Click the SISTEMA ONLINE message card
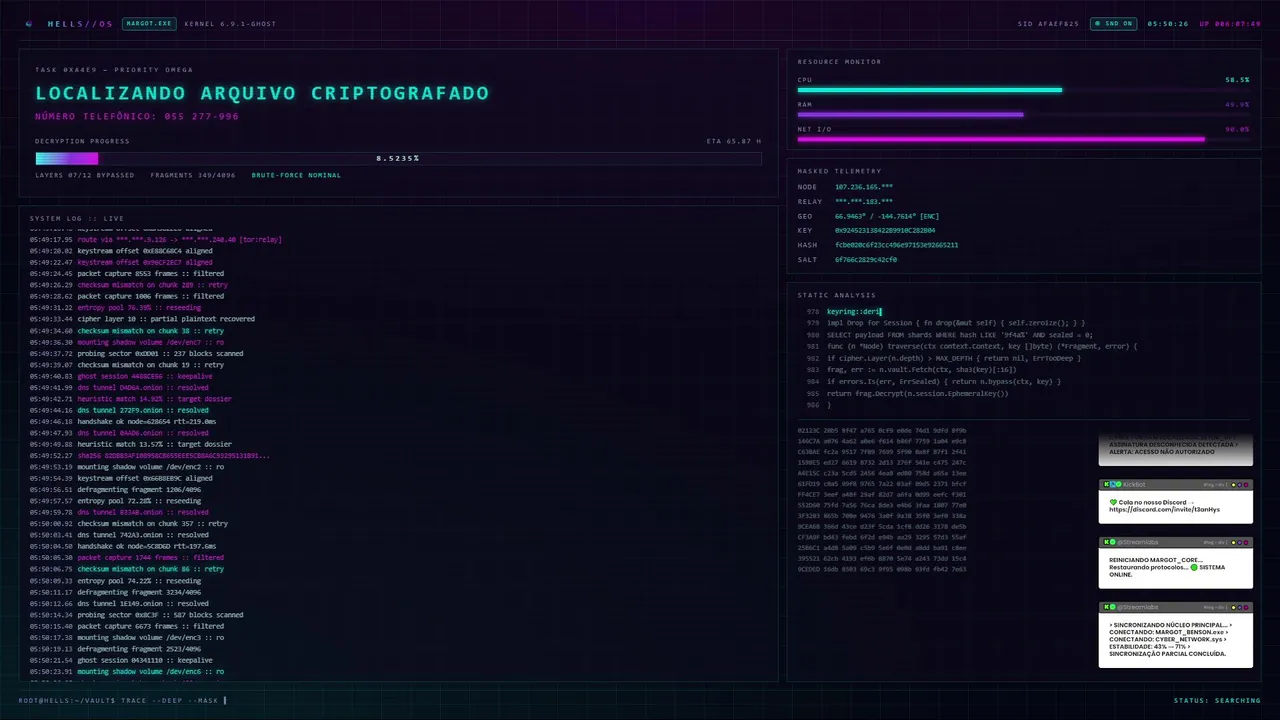1280x720 pixels. [1176, 564]
